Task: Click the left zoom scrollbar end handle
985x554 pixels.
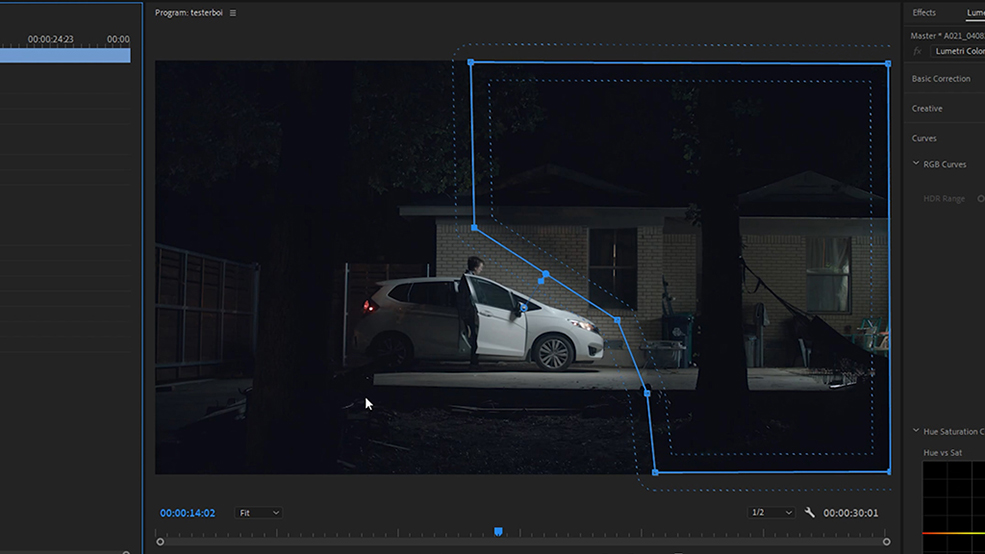Action: tap(160, 541)
